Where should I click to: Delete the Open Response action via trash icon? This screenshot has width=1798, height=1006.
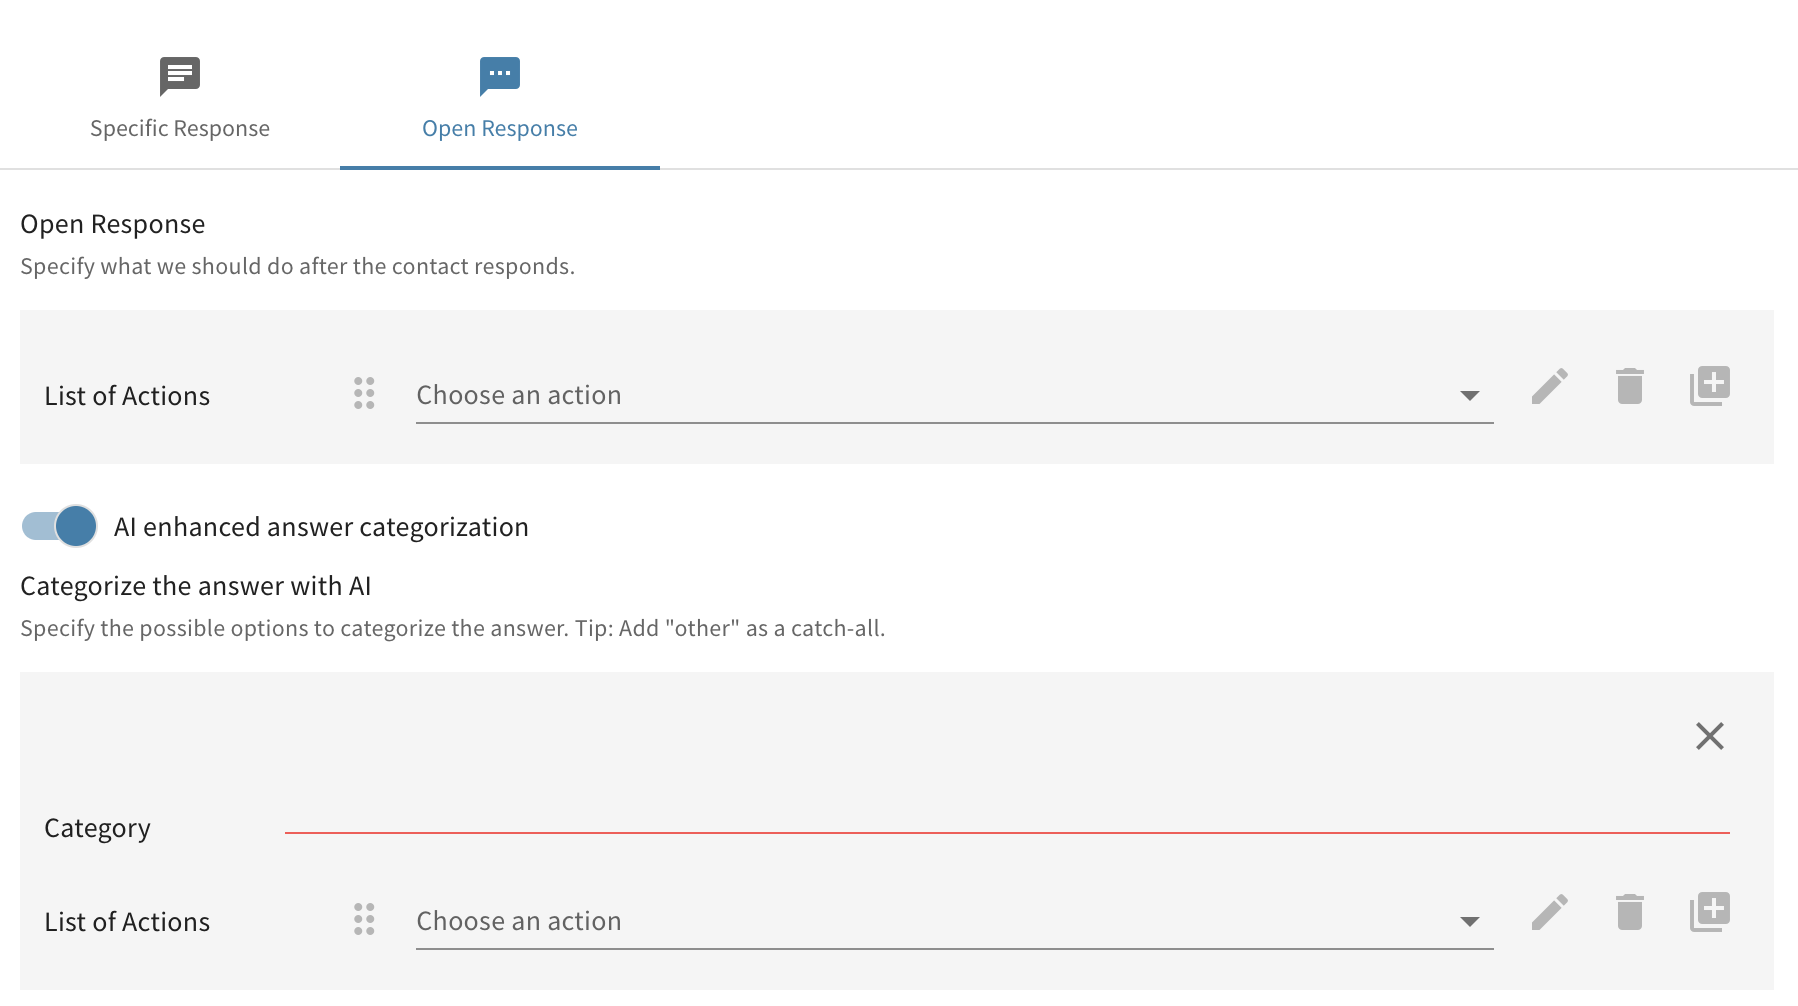tap(1629, 386)
